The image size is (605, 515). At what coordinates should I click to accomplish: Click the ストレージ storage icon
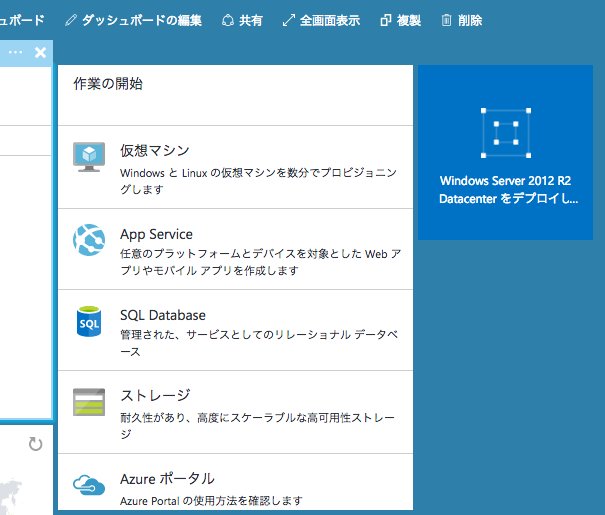click(x=89, y=402)
